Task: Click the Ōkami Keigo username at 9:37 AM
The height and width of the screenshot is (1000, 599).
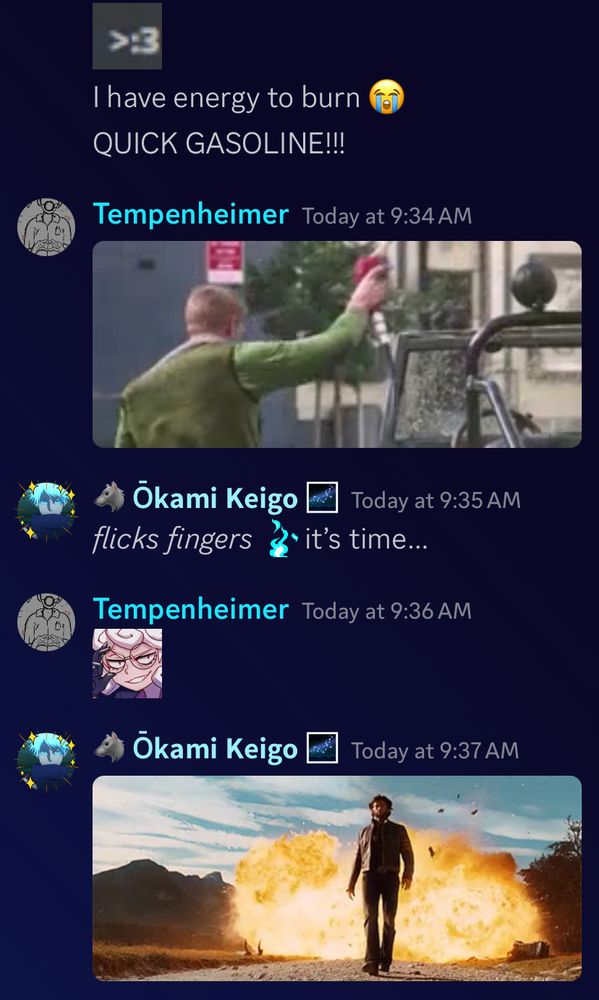Action: coord(215,749)
